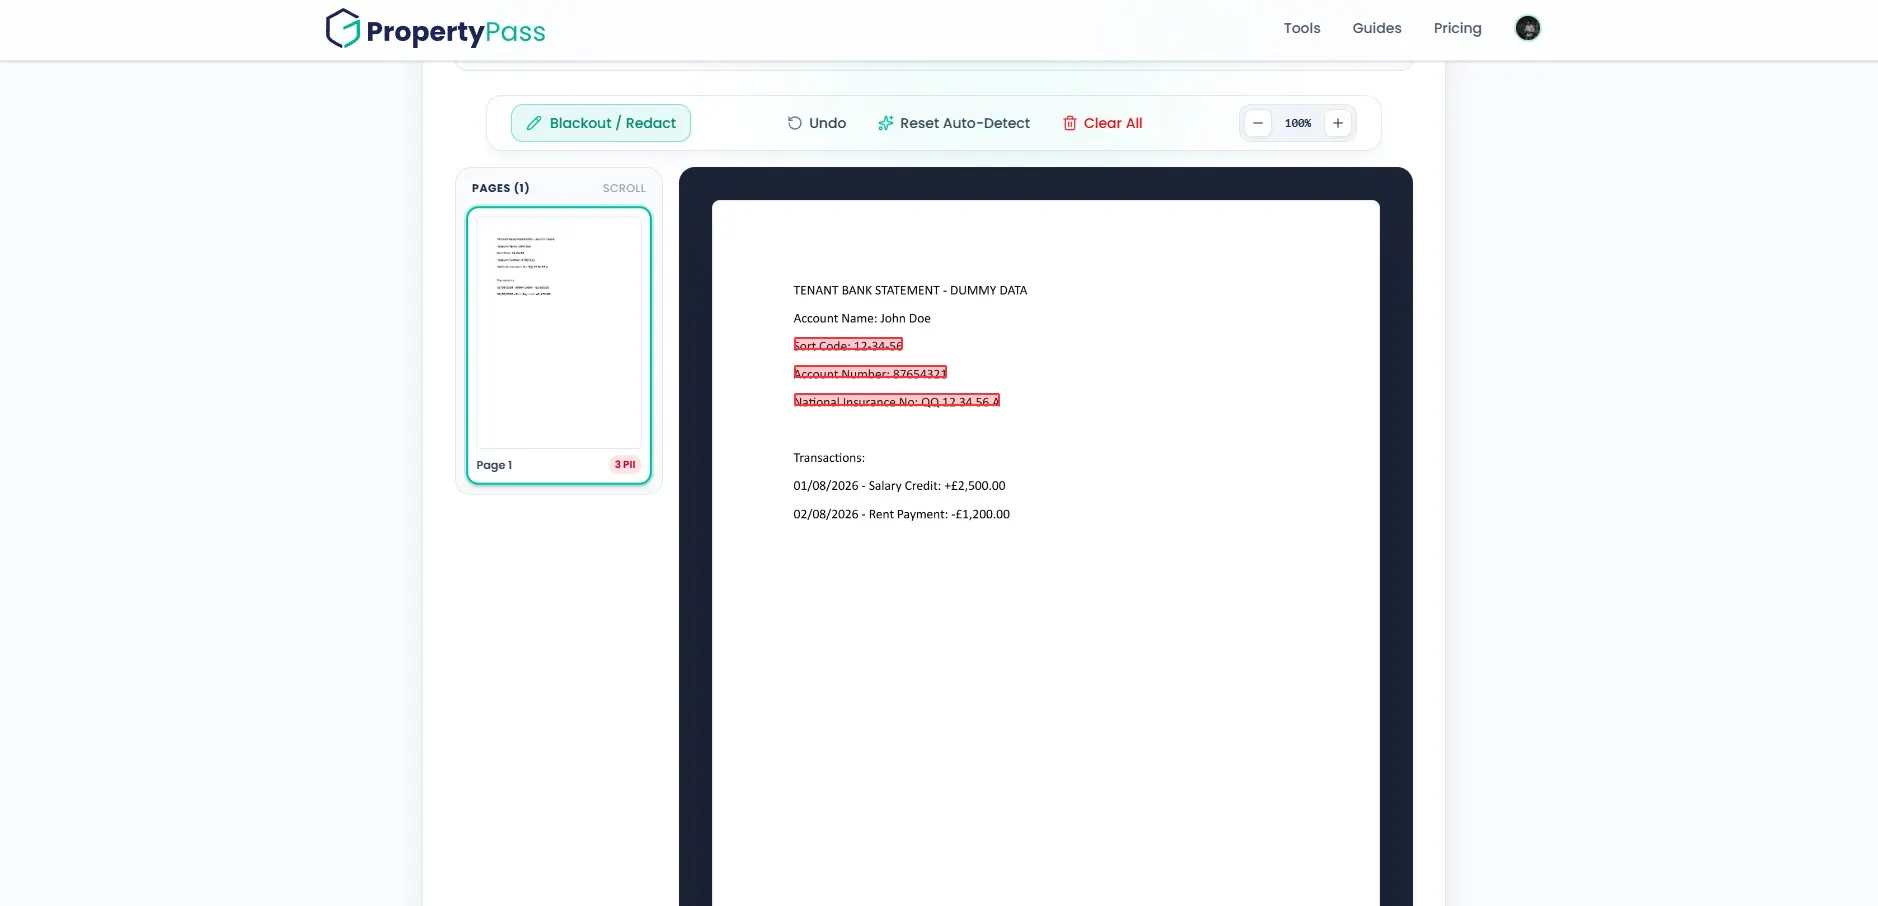Click the Account Name: John Doe line

click(862, 318)
